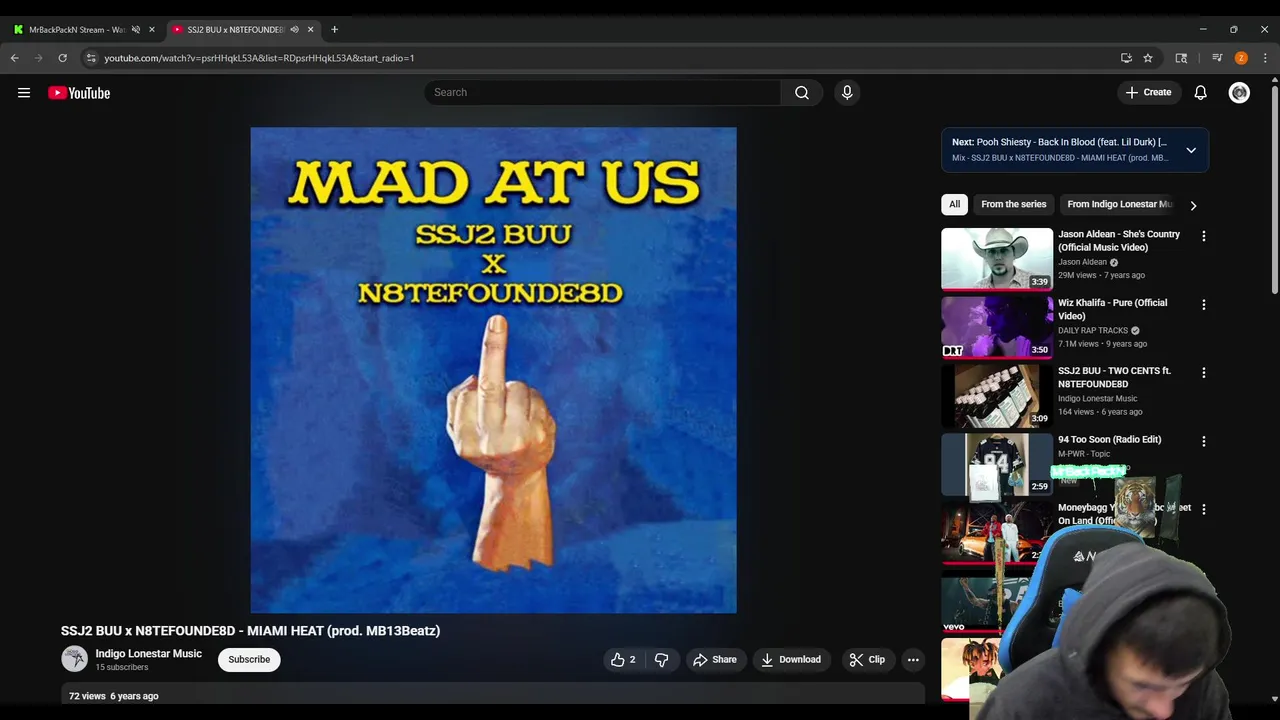This screenshot has height=720, width=1280.
Task: Subscribe to Indigo Lonestar Music
Action: click(249, 660)
